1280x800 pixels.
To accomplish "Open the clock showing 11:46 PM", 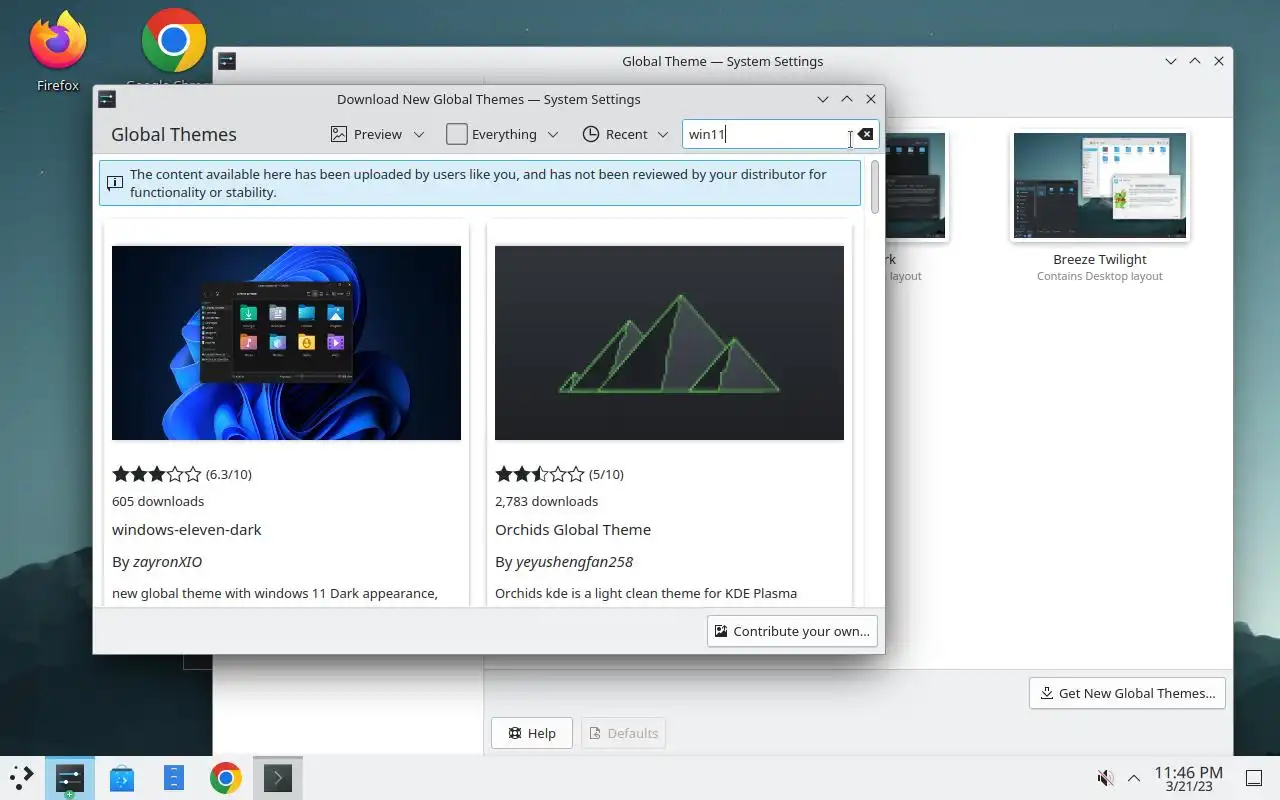I will pos(1188,778).
